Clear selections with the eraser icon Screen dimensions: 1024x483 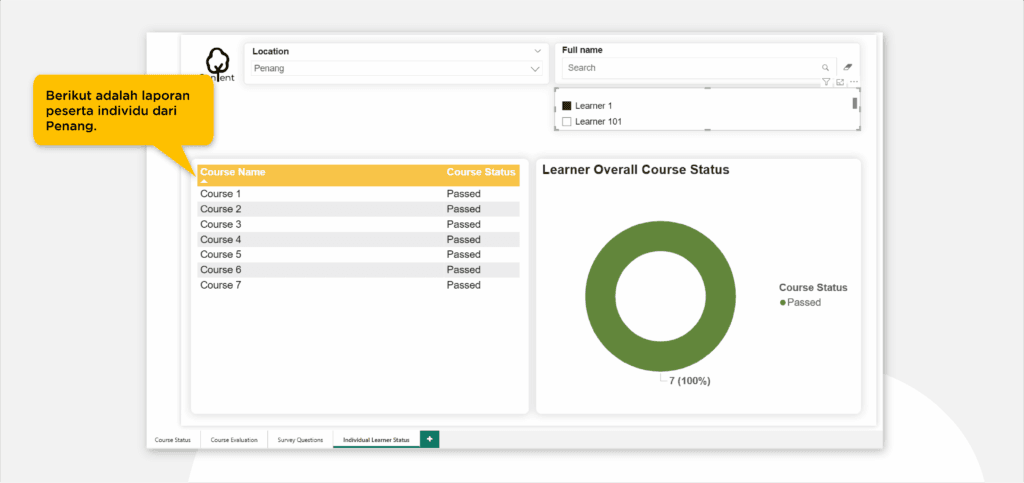[848, 67]
